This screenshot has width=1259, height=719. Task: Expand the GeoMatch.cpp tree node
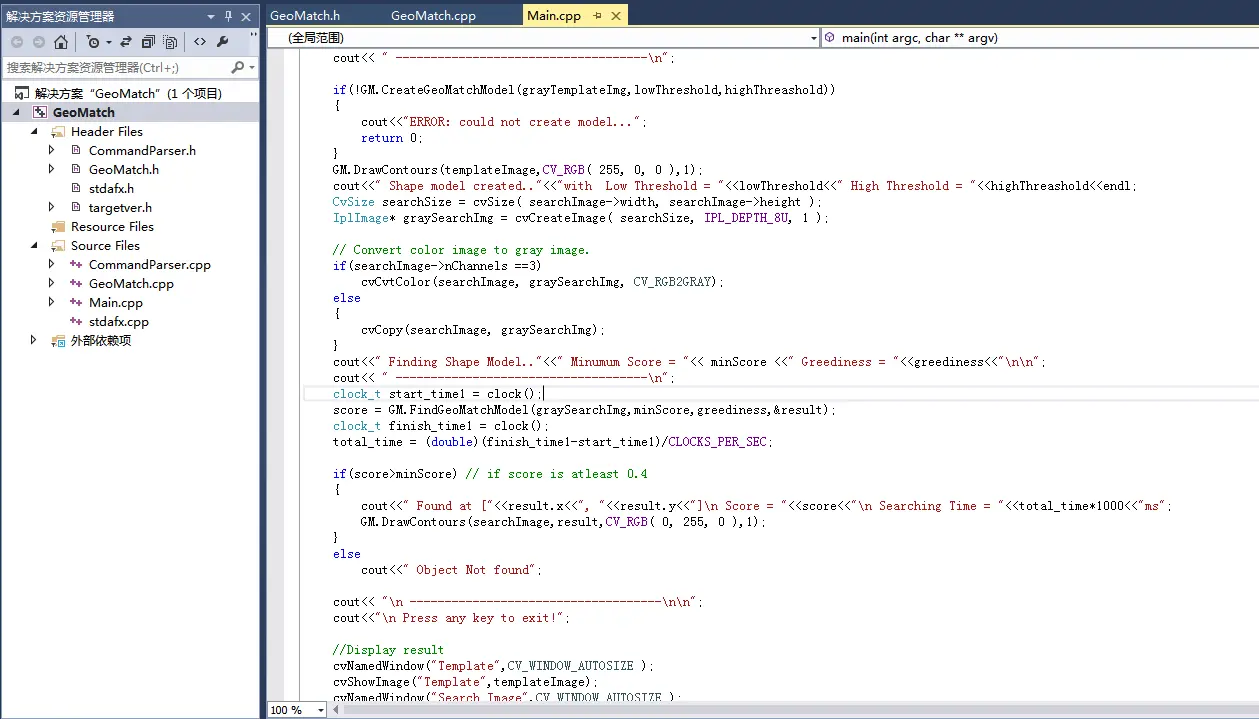point(52,284)
